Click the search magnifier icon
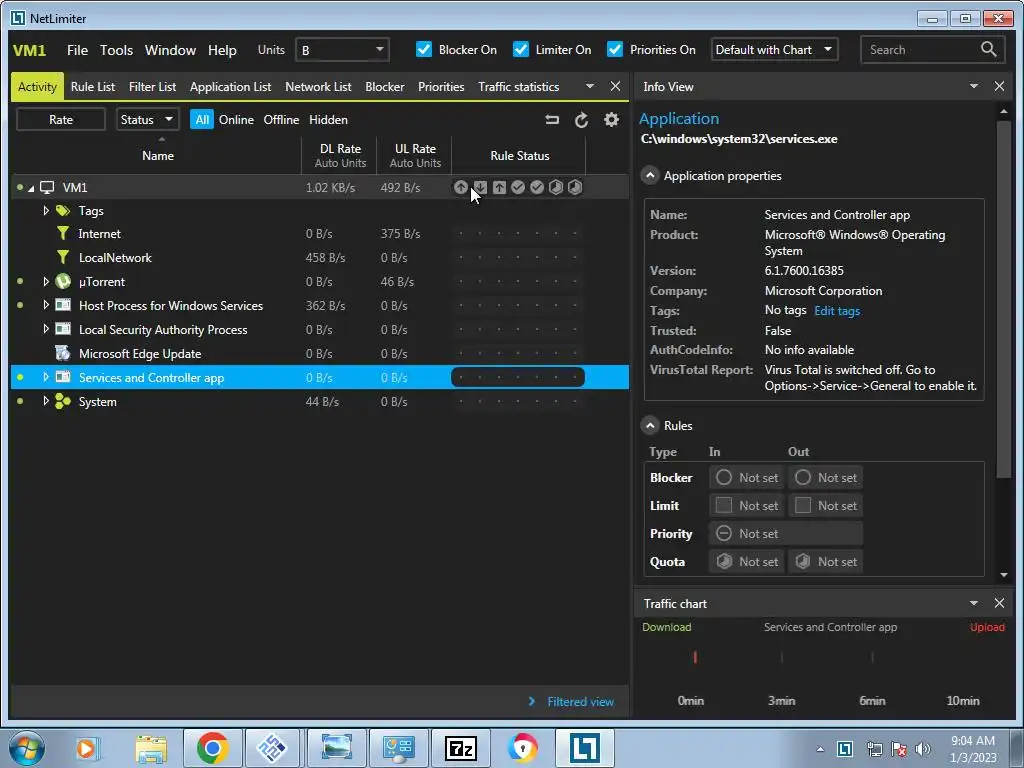The image size is (1024, 768). click(989, 50)
